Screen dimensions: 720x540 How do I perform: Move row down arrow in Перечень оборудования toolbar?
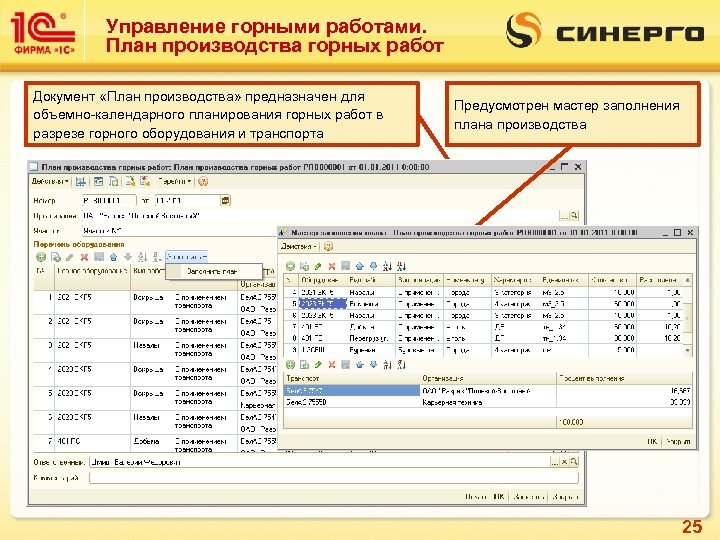click(x=128, y=257)
